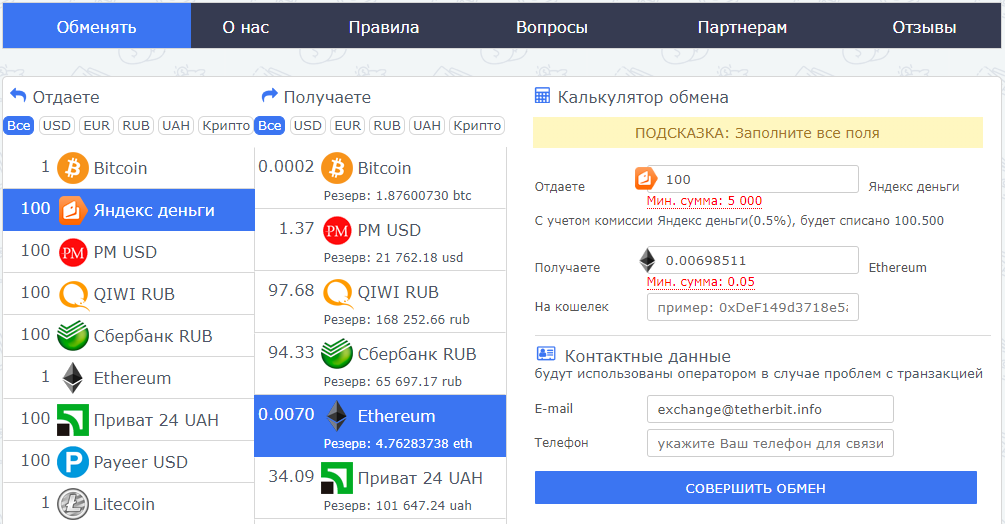Image resolution: width=1005 pixels, height=524 pixels.
Task: Click the Телефон input field
Action: click(770, 443)
